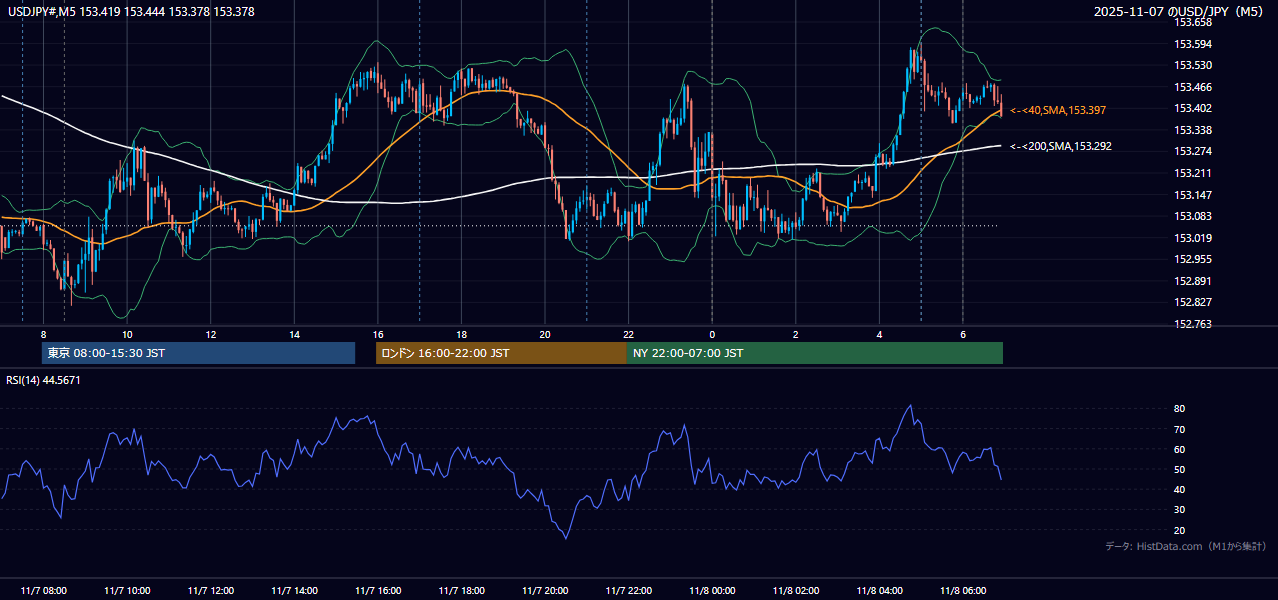The height and width of the screenshot is (600, 1278).
Task: Click price axis label 153.466
Action: click(1193, 87)
